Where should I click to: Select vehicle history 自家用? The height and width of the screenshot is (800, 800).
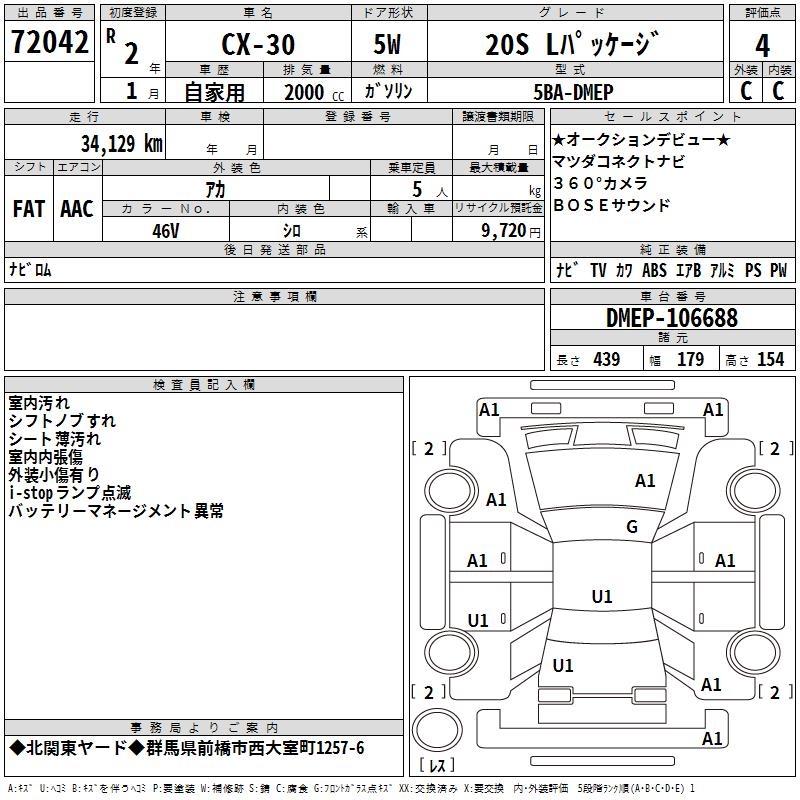point(214,92)
